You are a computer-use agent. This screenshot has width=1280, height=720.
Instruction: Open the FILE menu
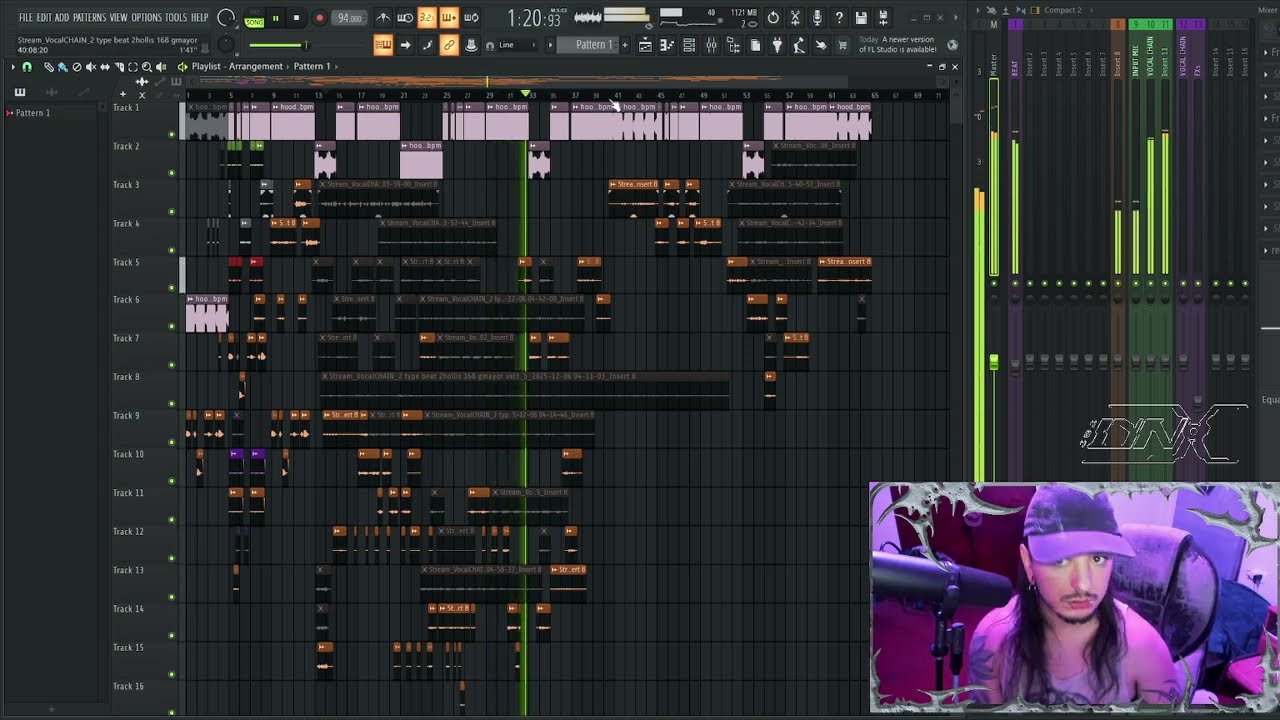25,18
